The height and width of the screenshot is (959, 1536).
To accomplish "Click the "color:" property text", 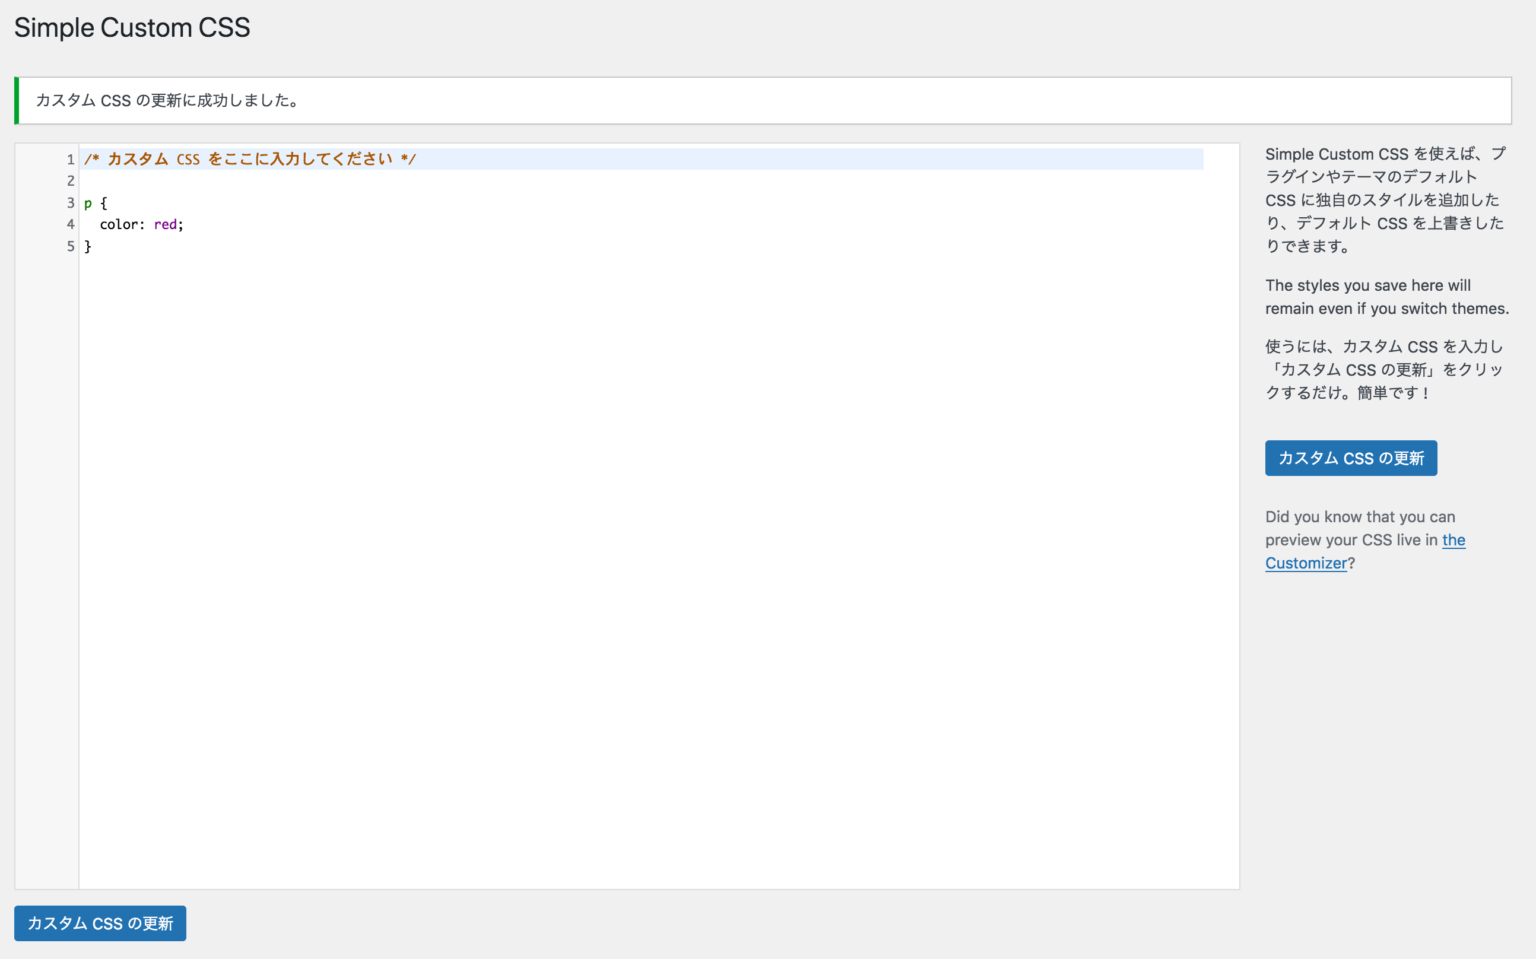I will coord(122,224).
